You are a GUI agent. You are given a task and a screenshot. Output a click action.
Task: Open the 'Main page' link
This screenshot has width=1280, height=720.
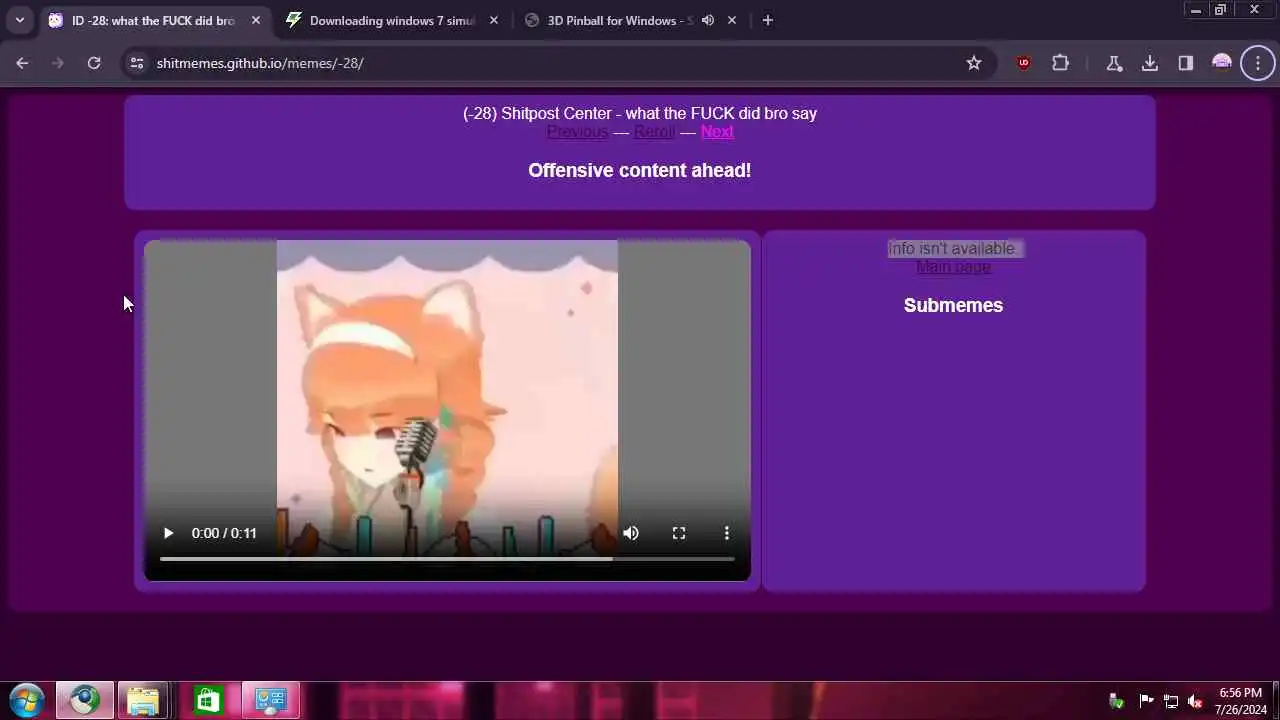(953, 267)
